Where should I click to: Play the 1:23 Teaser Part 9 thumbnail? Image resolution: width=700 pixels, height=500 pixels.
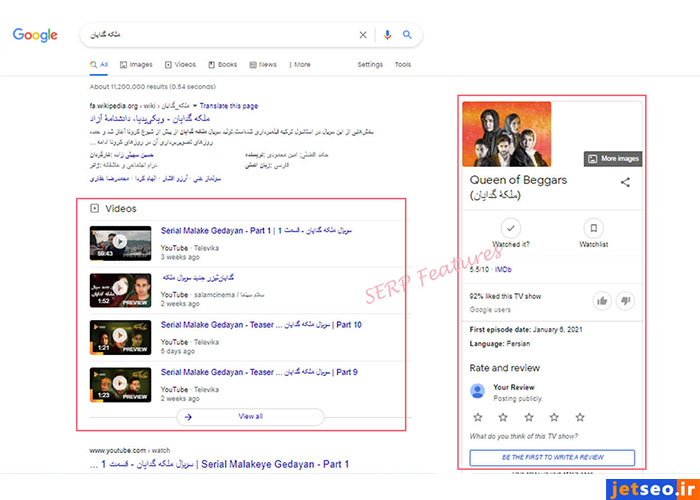coord(121,385)
